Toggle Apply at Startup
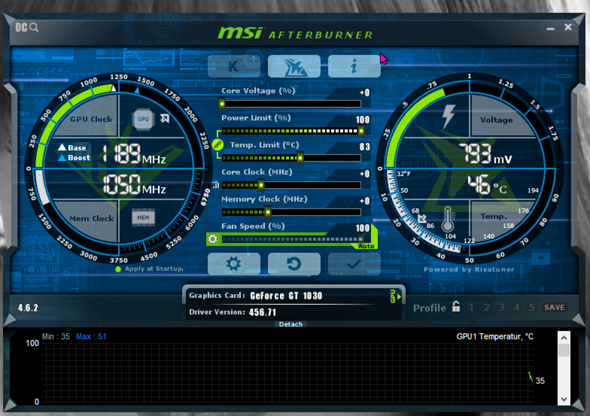This screenshot has height=416, width=590. tap(149, 269)
